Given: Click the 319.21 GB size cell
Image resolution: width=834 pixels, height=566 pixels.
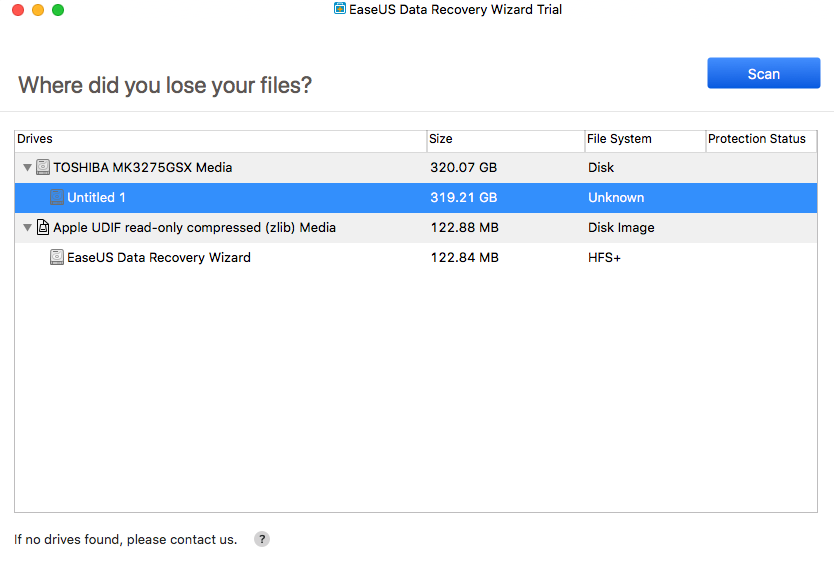Looking at the screenshot, I should click(x=463, y=198).
